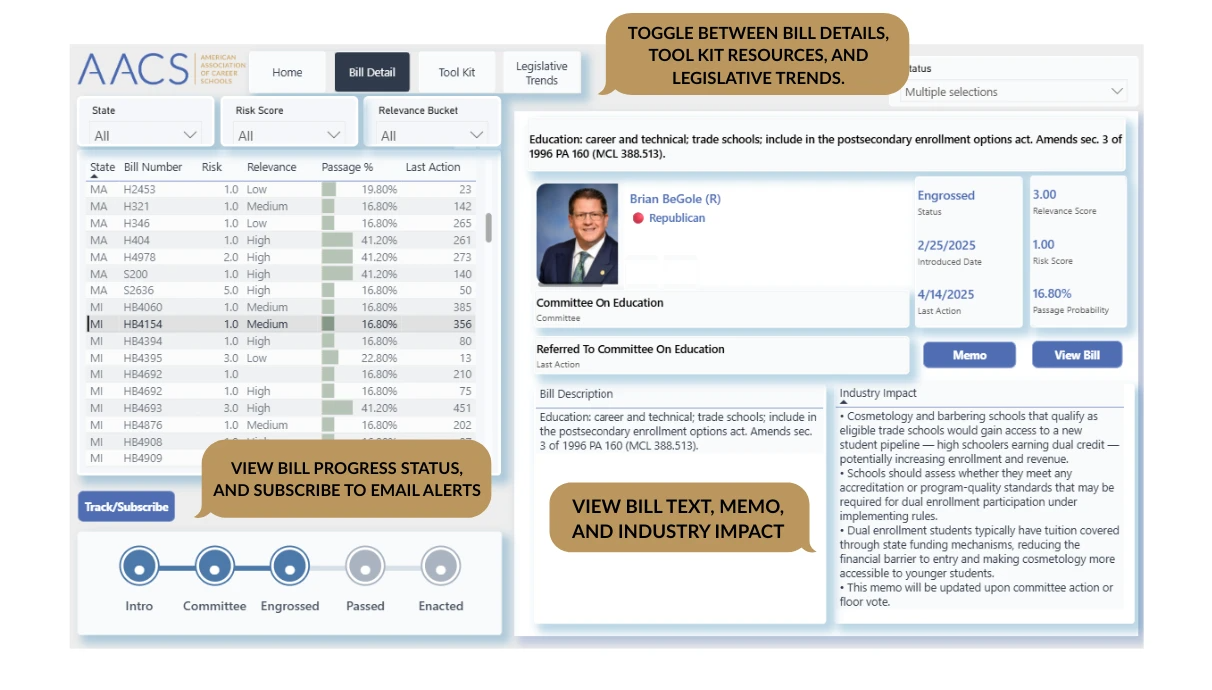Image resolution: width=1212 pixels, height=690 pixels.
Task: Click the red Republican party dot
Action: tap(638, 218)
